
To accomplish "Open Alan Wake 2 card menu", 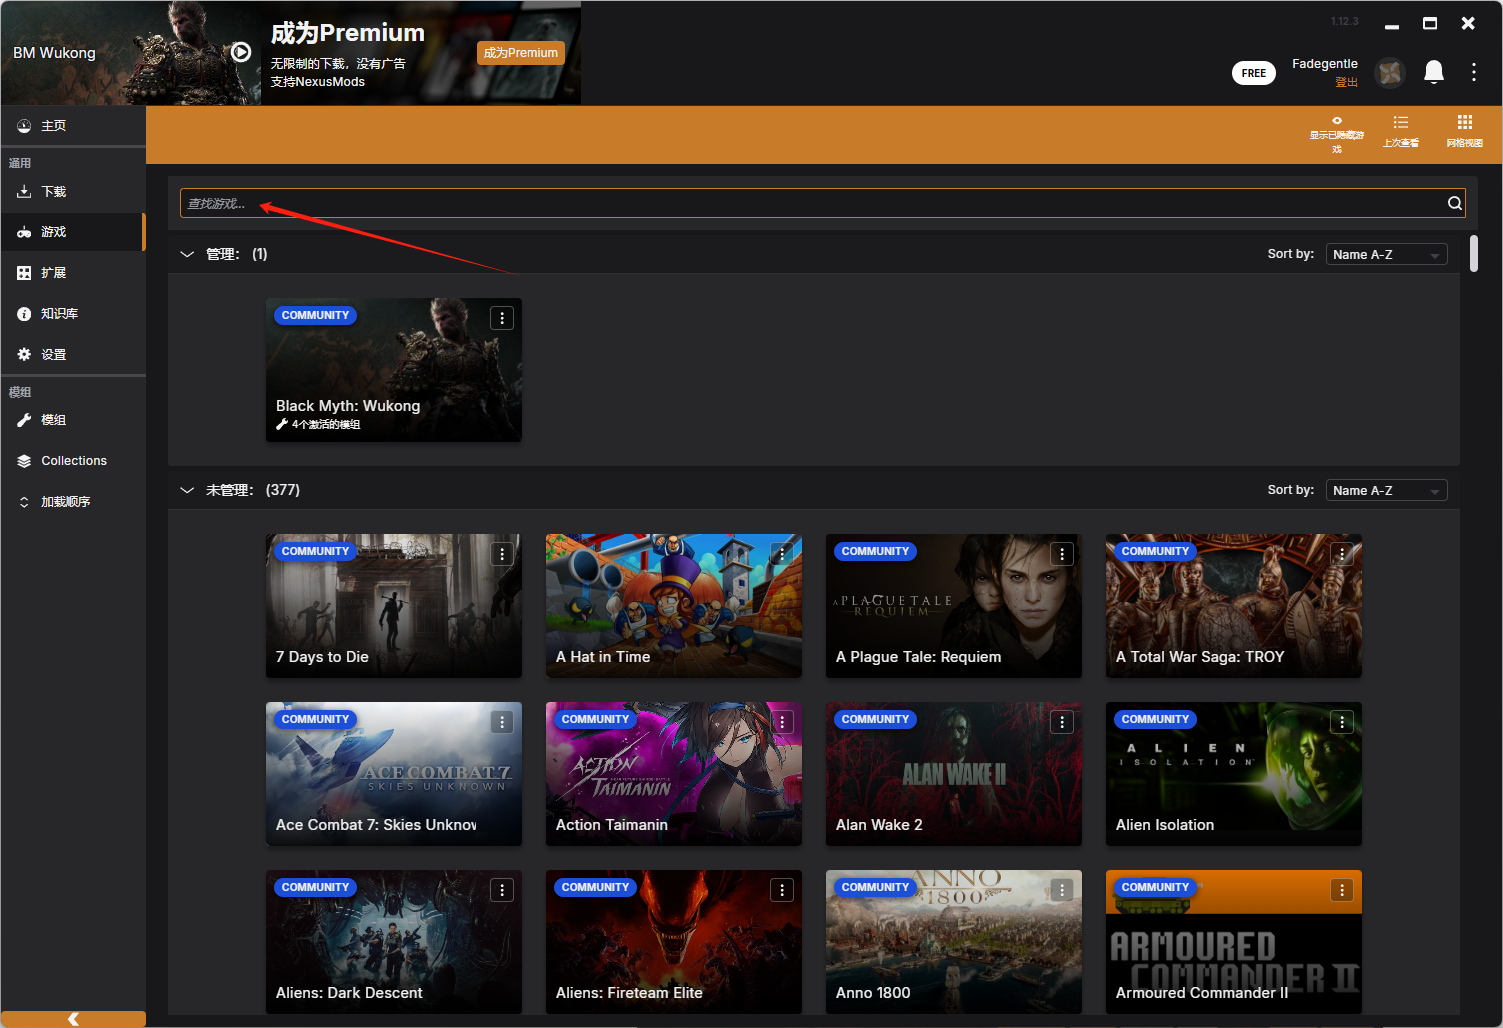I will pos(1062,722).
